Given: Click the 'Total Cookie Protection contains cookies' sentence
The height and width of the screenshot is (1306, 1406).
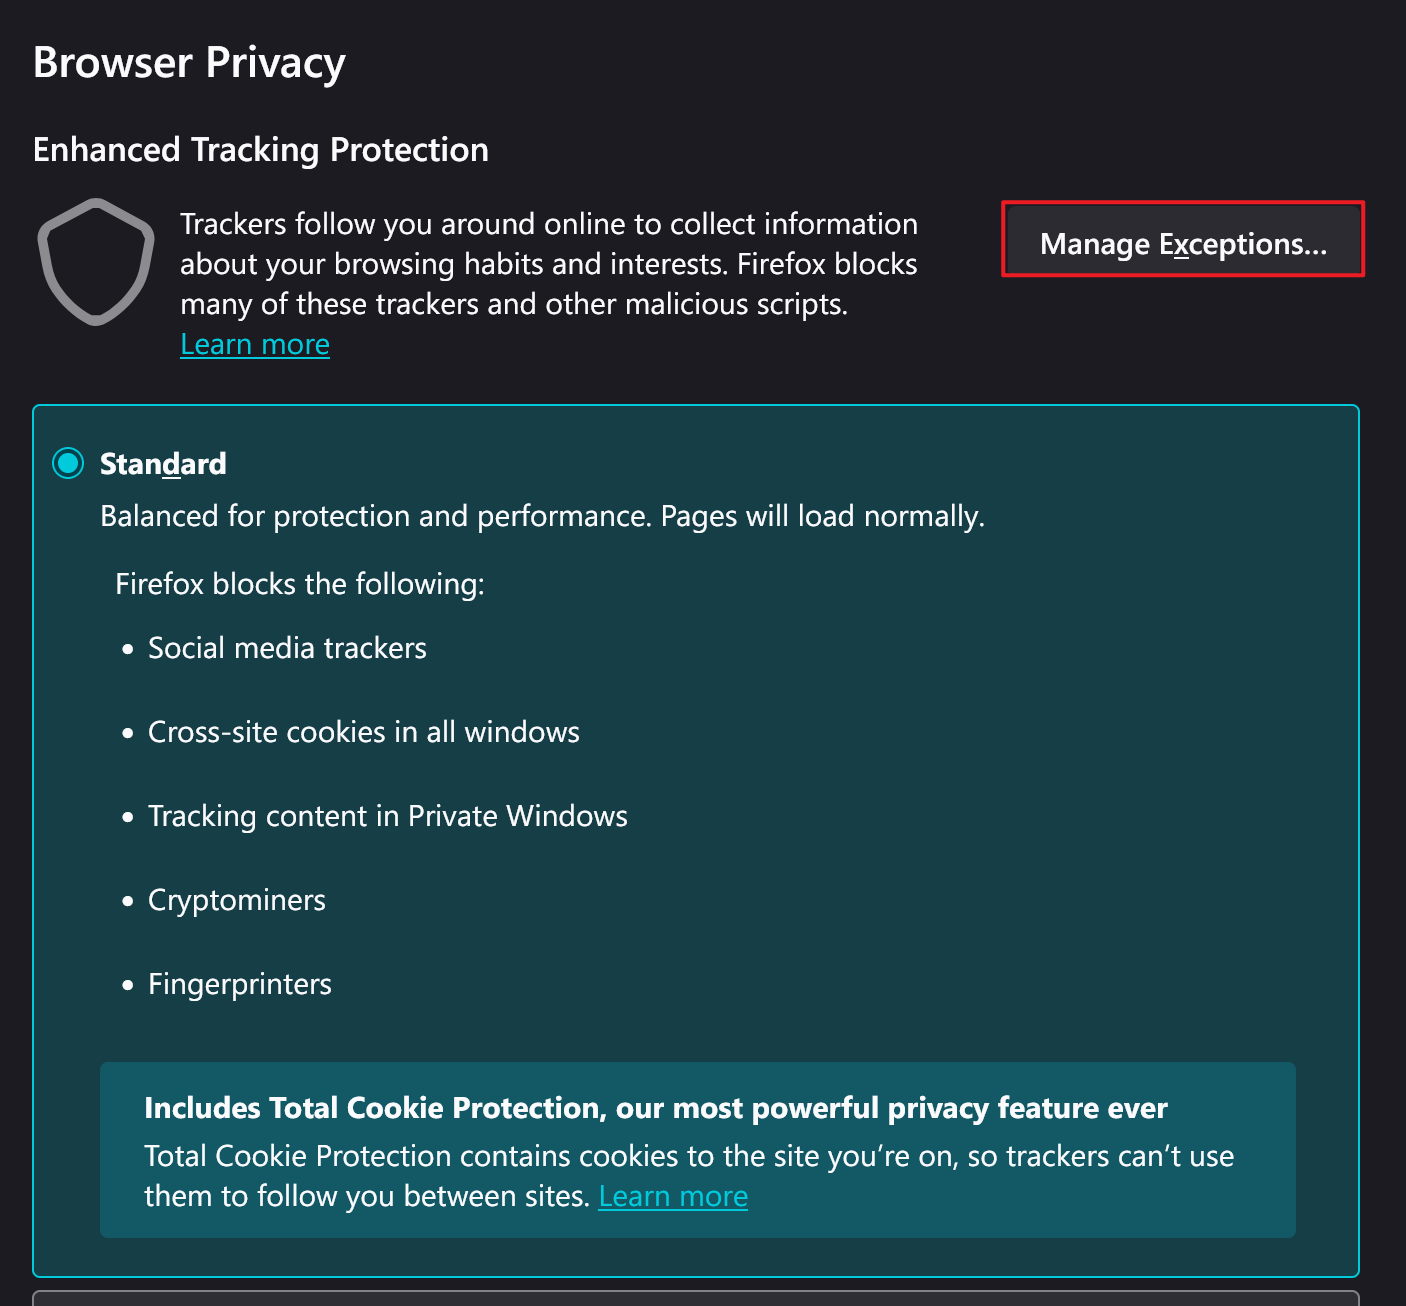Looking at the screenshot, I should coord(688,1156).
